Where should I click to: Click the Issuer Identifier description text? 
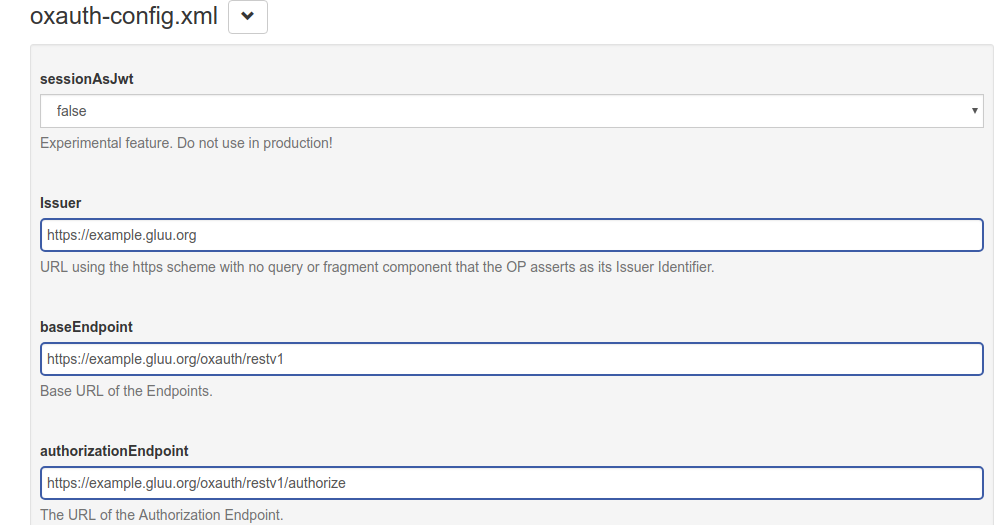[377, 267]
